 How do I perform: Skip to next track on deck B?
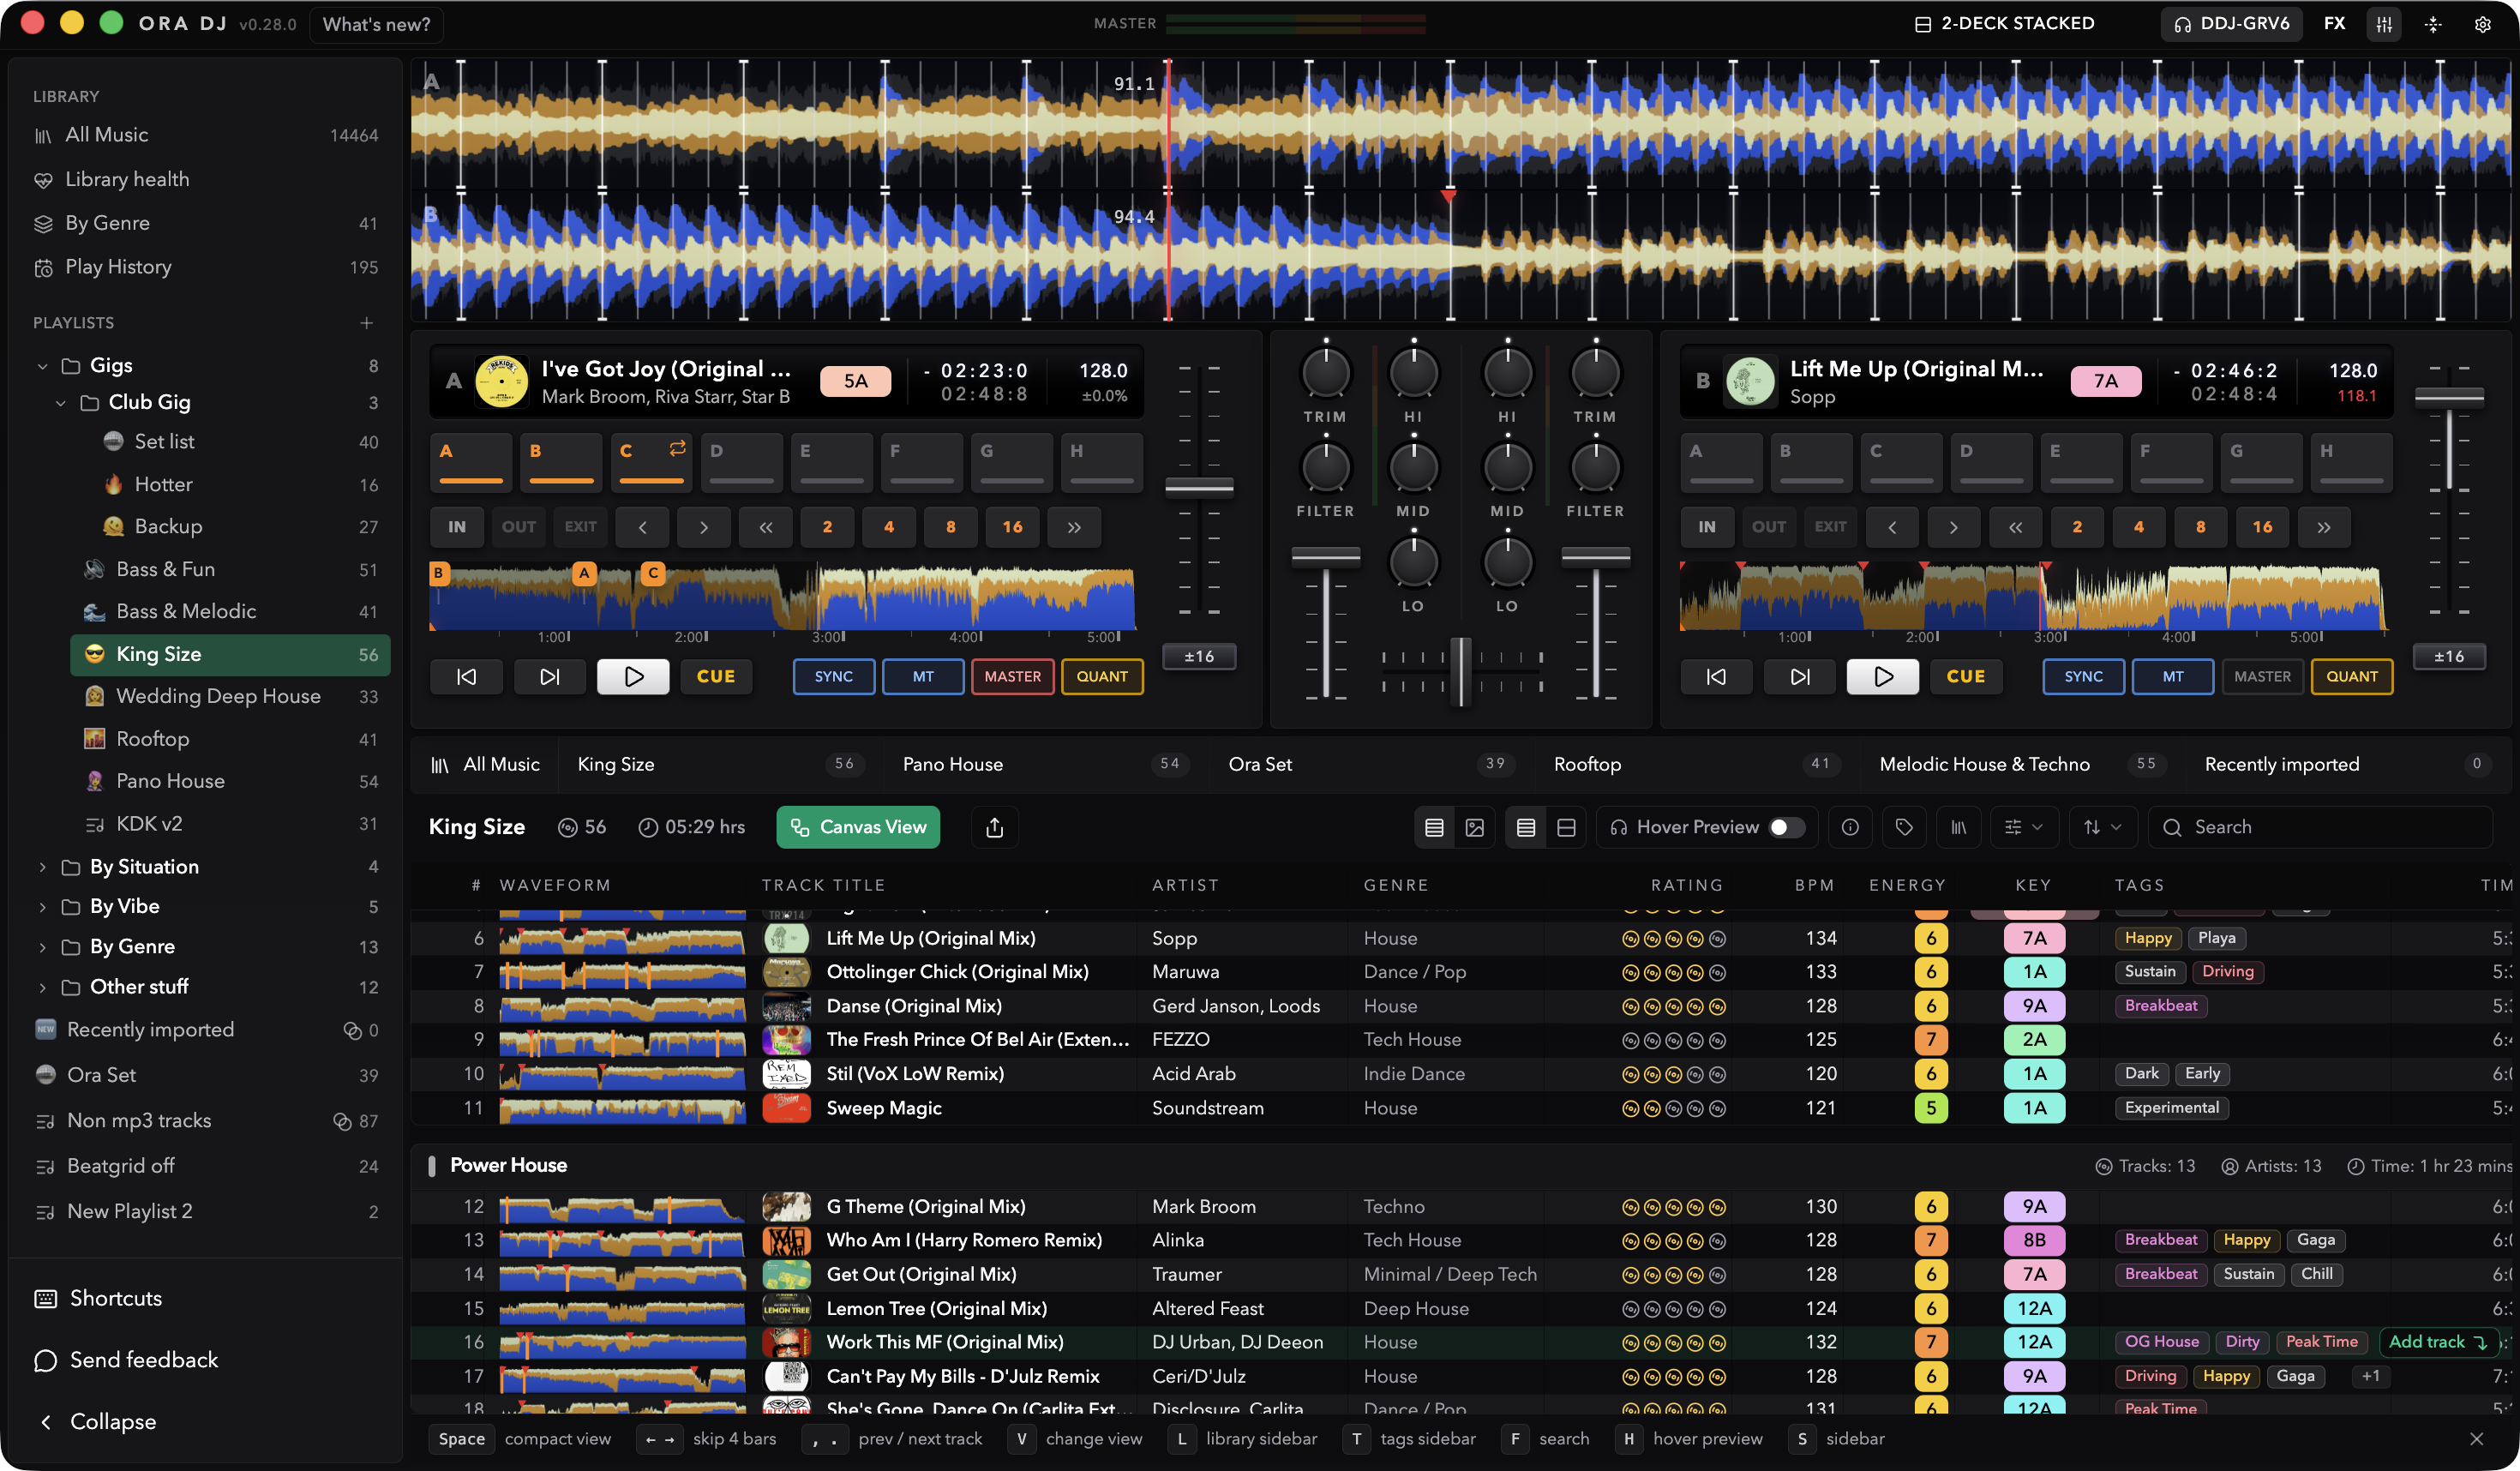pos(1799,677)
